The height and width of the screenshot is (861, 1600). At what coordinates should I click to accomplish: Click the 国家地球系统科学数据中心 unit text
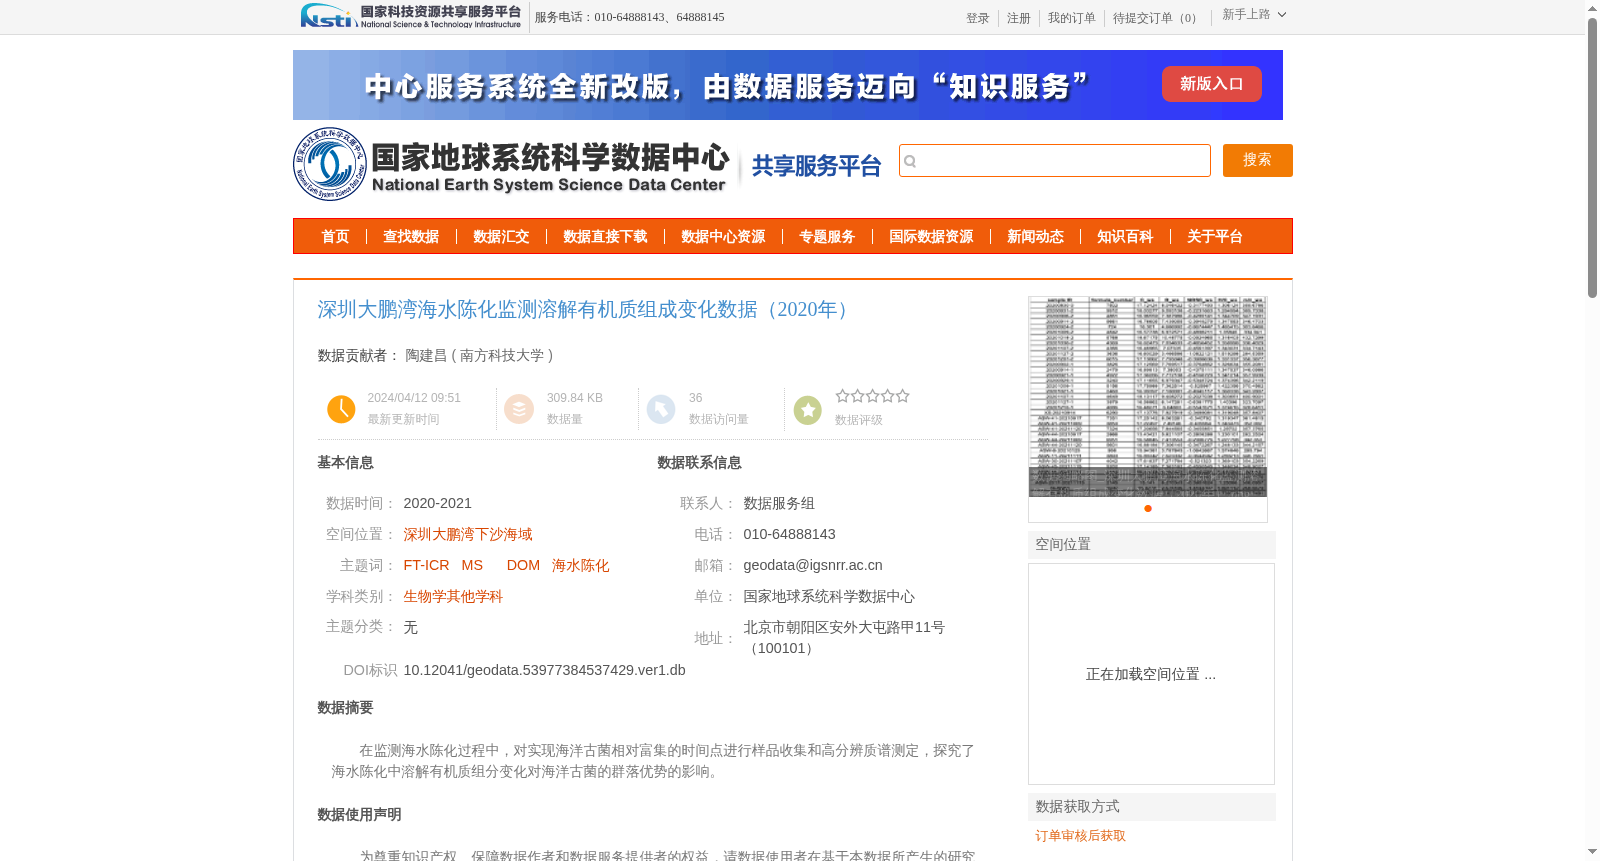829,597
